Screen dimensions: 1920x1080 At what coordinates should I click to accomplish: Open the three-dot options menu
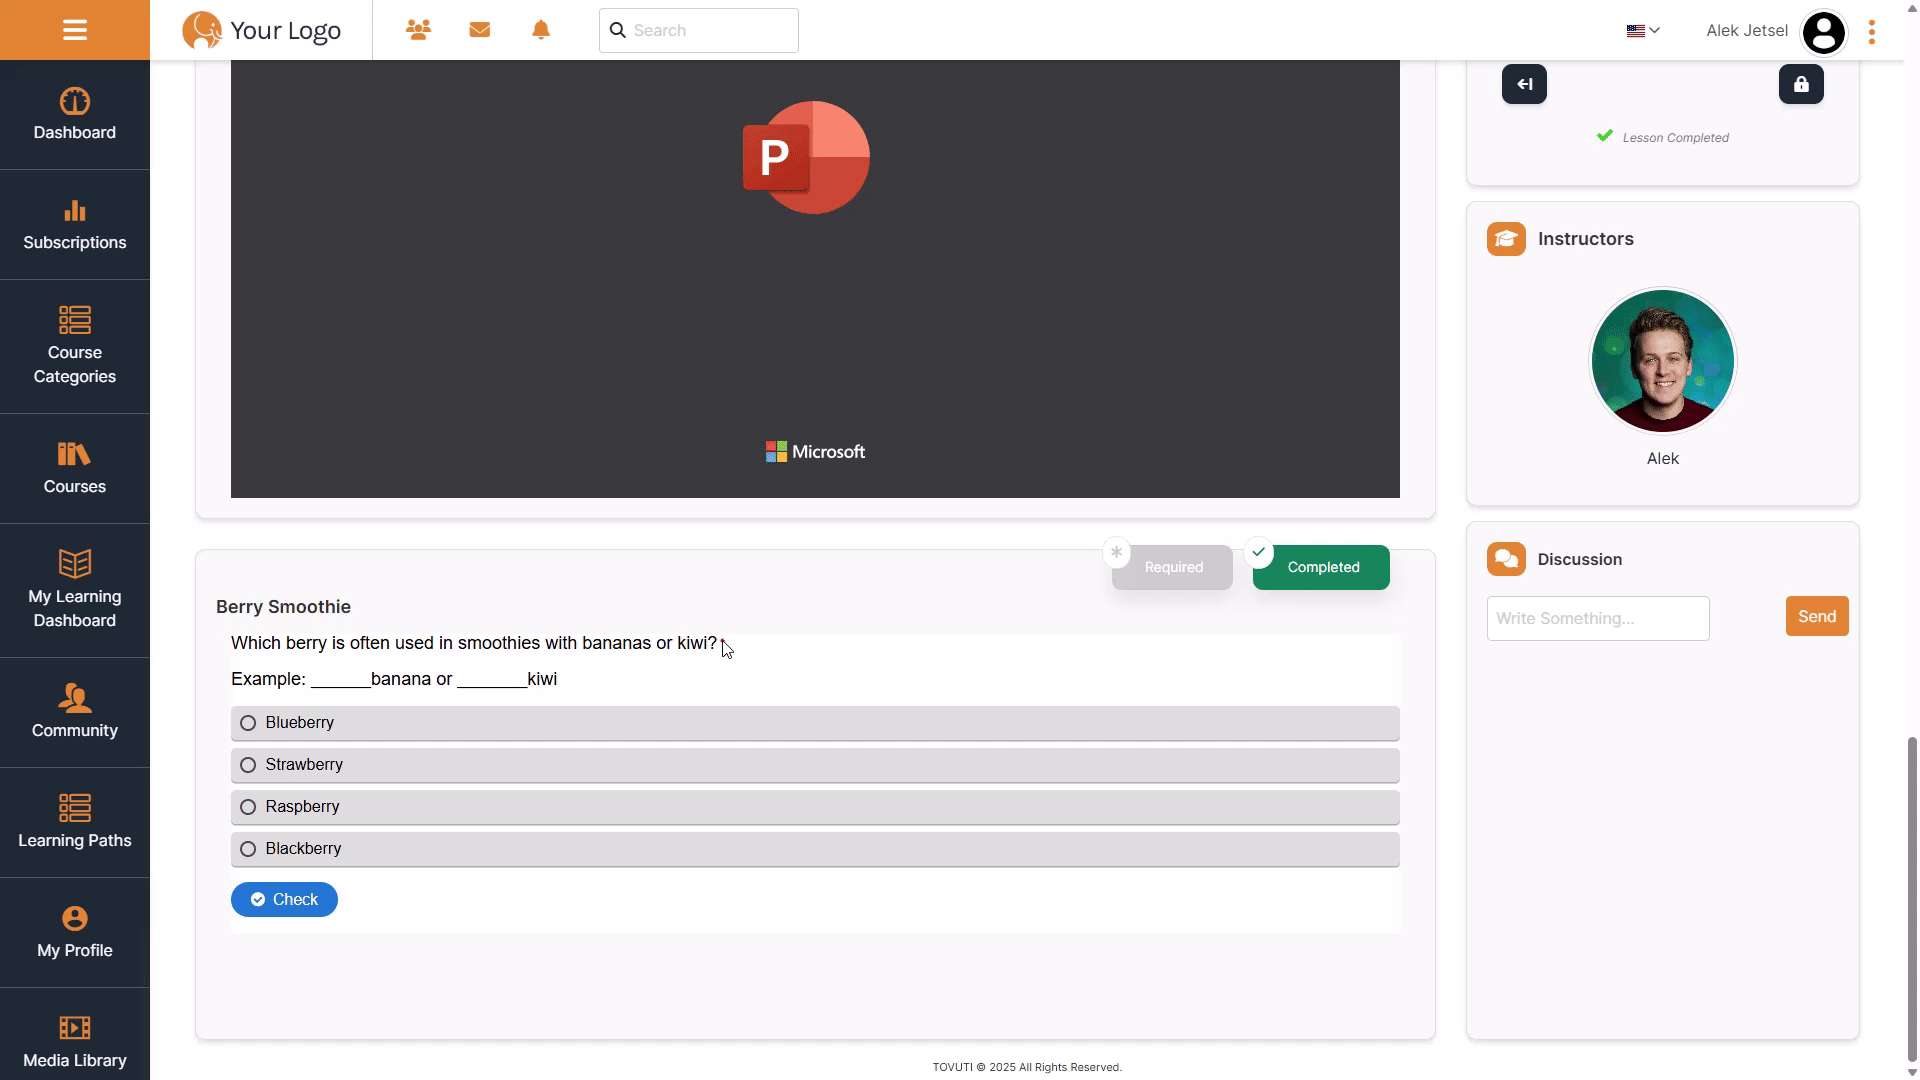pos(1872,32)
